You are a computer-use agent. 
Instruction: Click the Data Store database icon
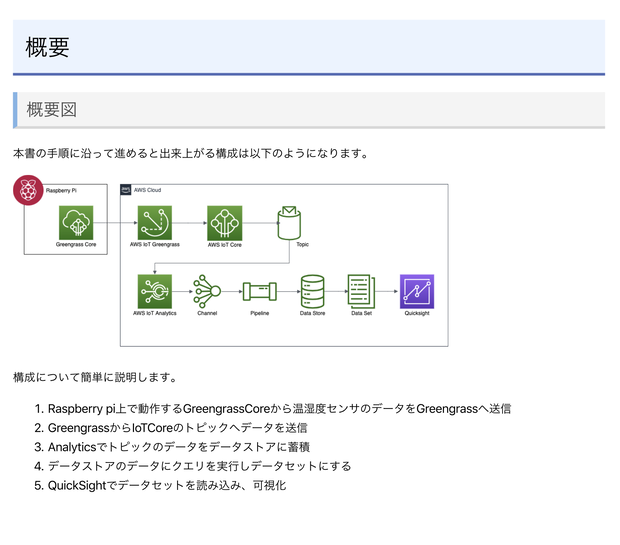coord(312,291)
